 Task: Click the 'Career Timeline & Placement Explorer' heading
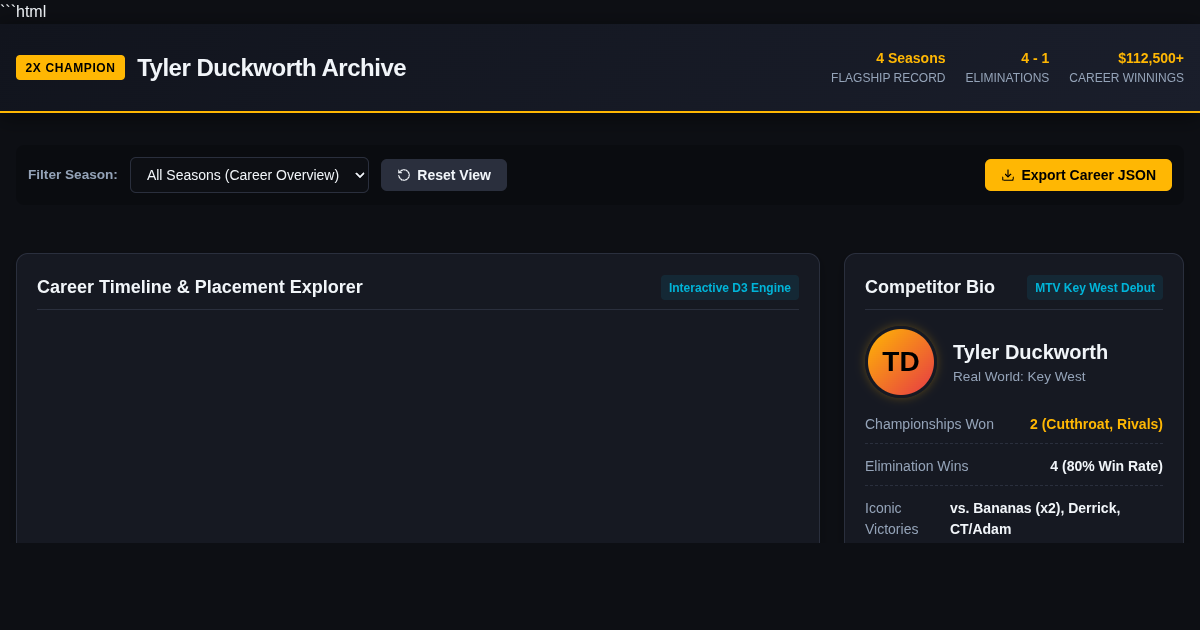point(200,287)
